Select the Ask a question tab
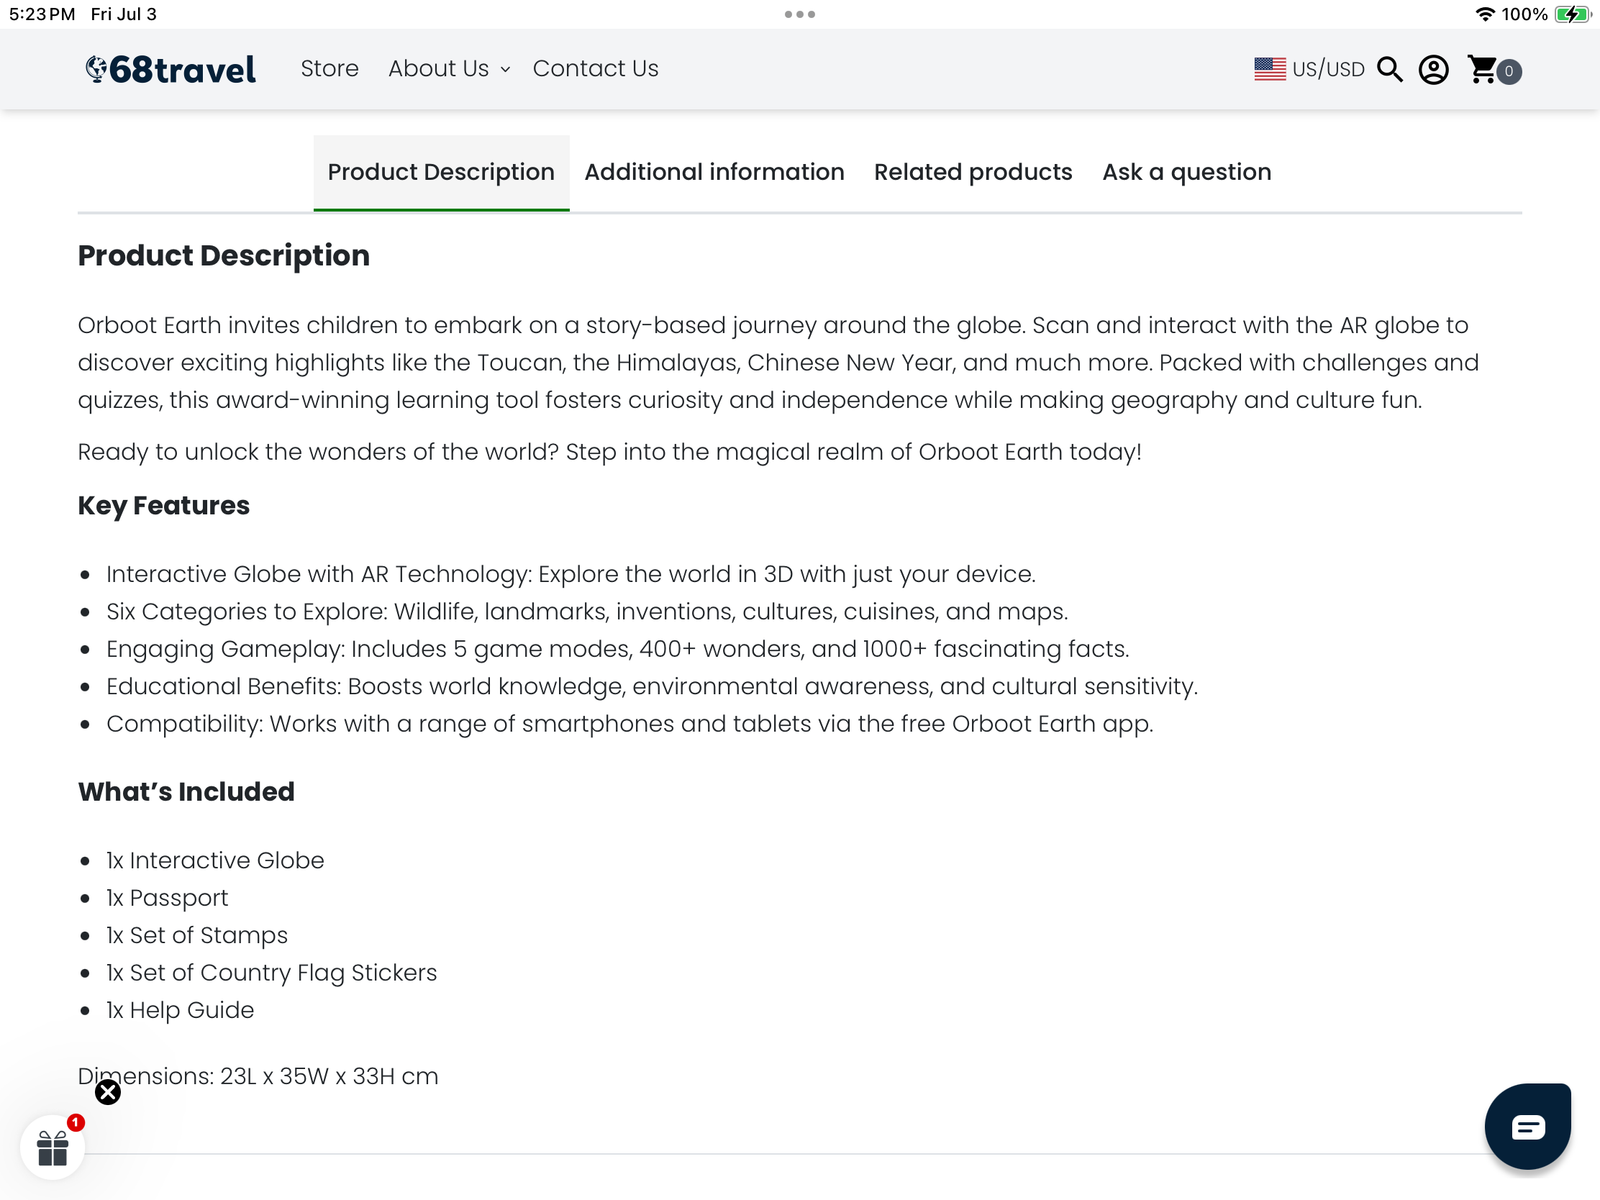This screenshot has height=1200, width=1600. point(1187,172)
